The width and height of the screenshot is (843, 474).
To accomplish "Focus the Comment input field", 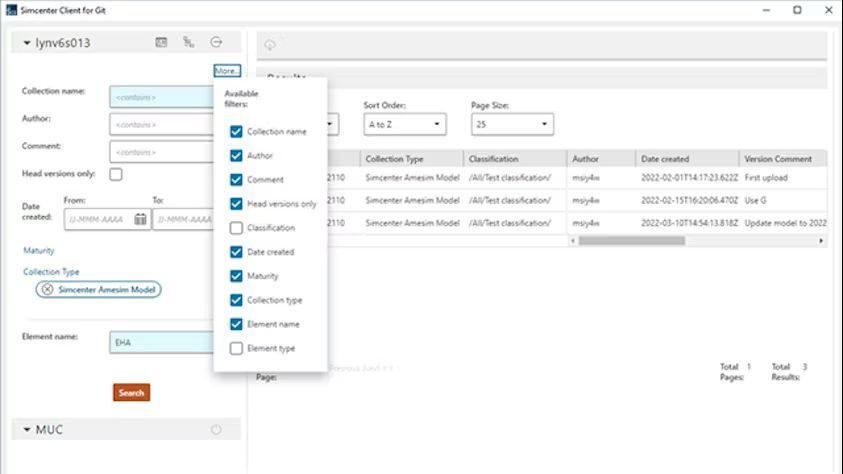I will [161, 152].
